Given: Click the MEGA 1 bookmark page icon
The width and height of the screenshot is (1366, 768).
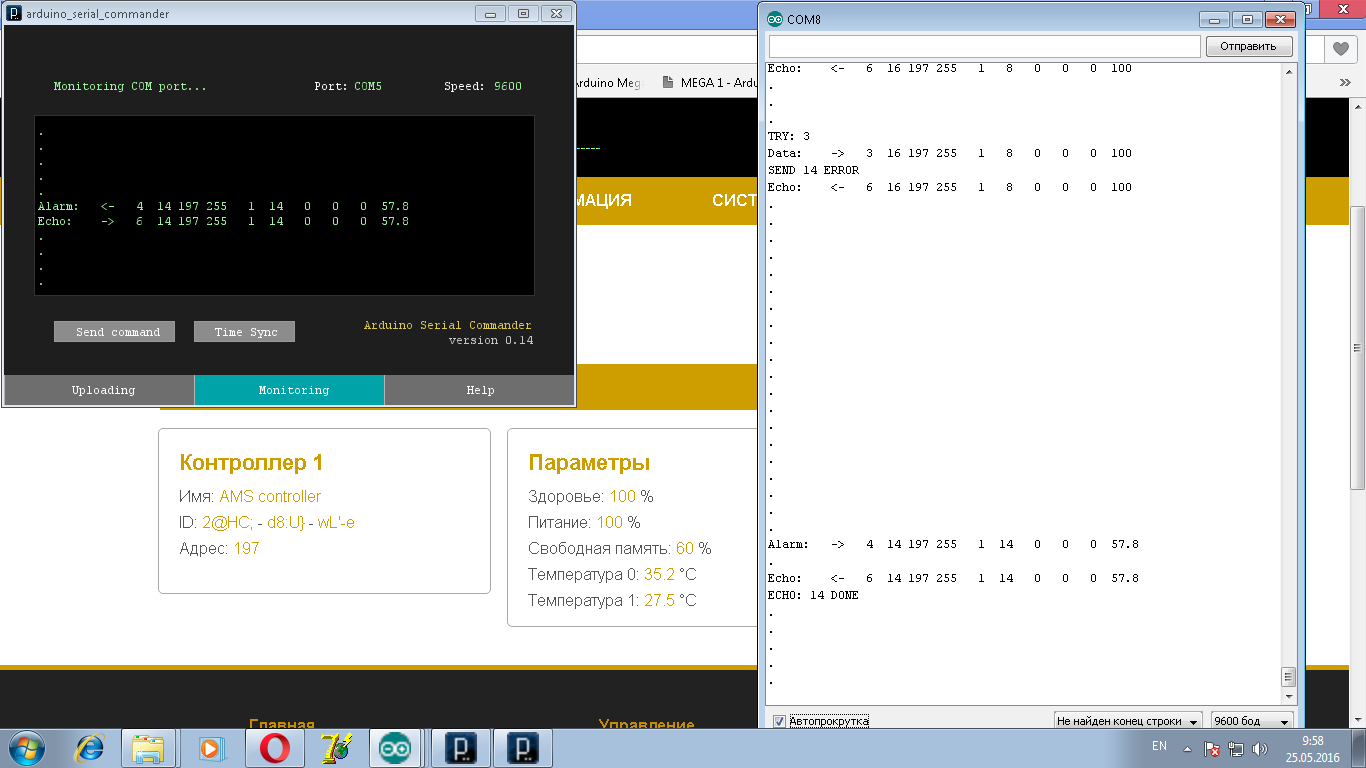Looking at the screenshot, I should [x=668, y=83].
